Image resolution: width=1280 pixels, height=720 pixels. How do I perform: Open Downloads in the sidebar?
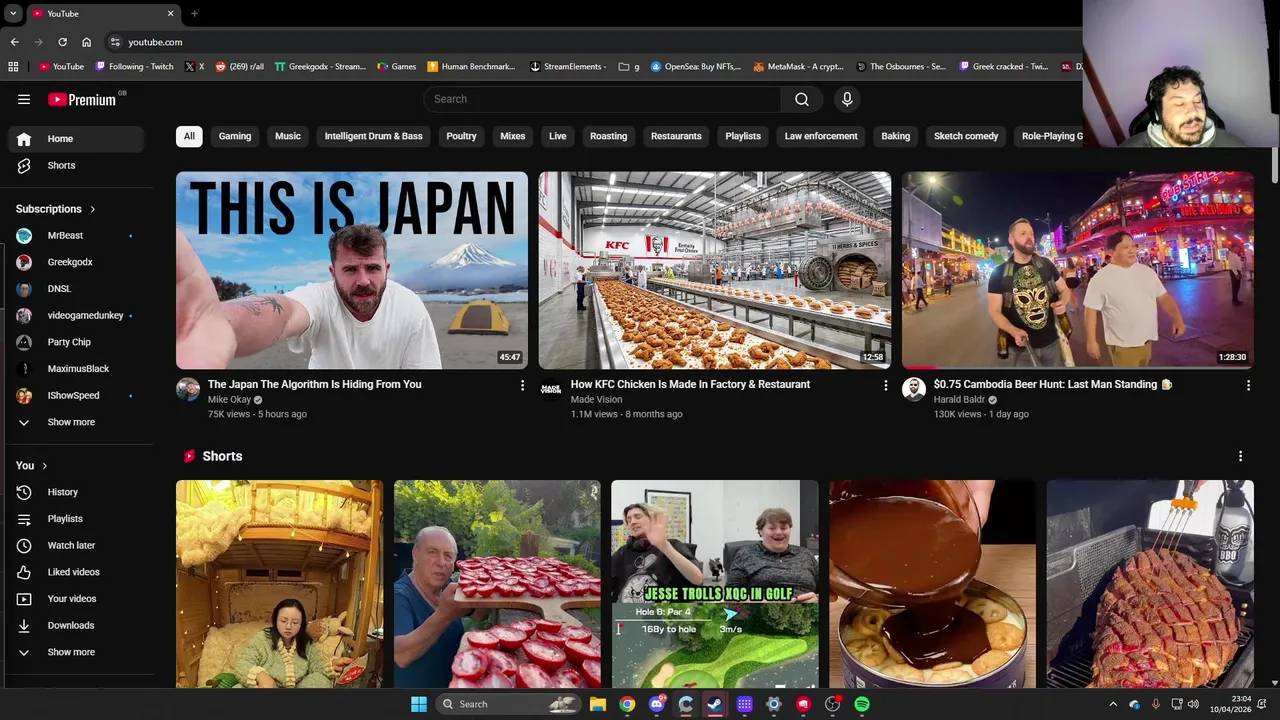[x=78, y=625]
